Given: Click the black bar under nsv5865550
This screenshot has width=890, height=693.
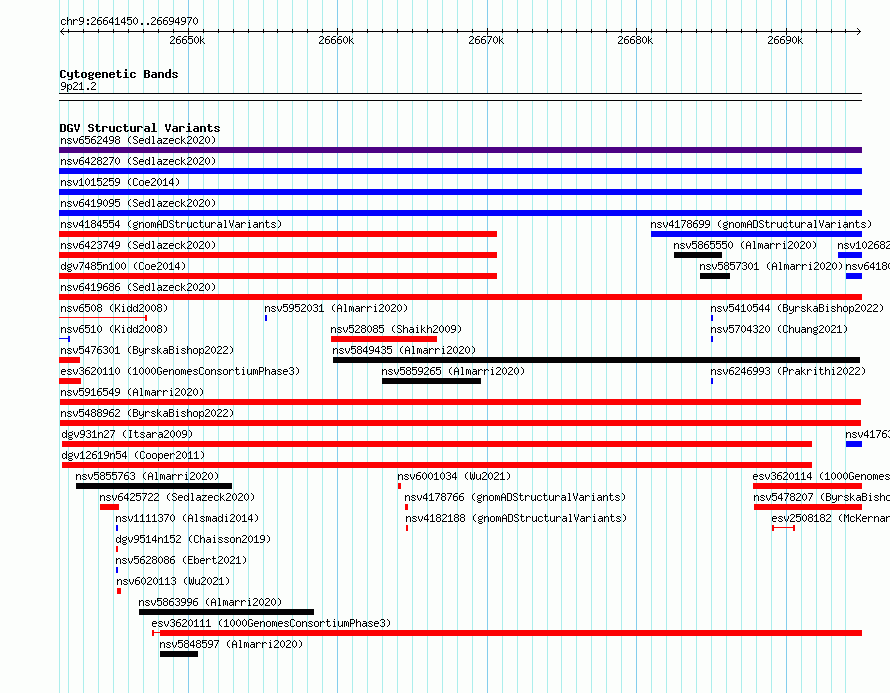Looking at the screenshot, I should [698, 255].
